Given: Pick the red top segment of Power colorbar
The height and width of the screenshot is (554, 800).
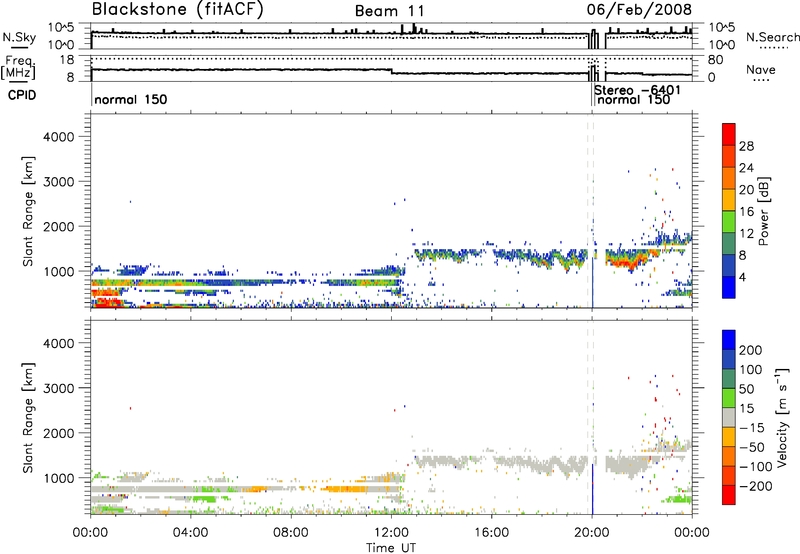Looking at the screenshot, I should pyautogui.click(x=729, y=134).
